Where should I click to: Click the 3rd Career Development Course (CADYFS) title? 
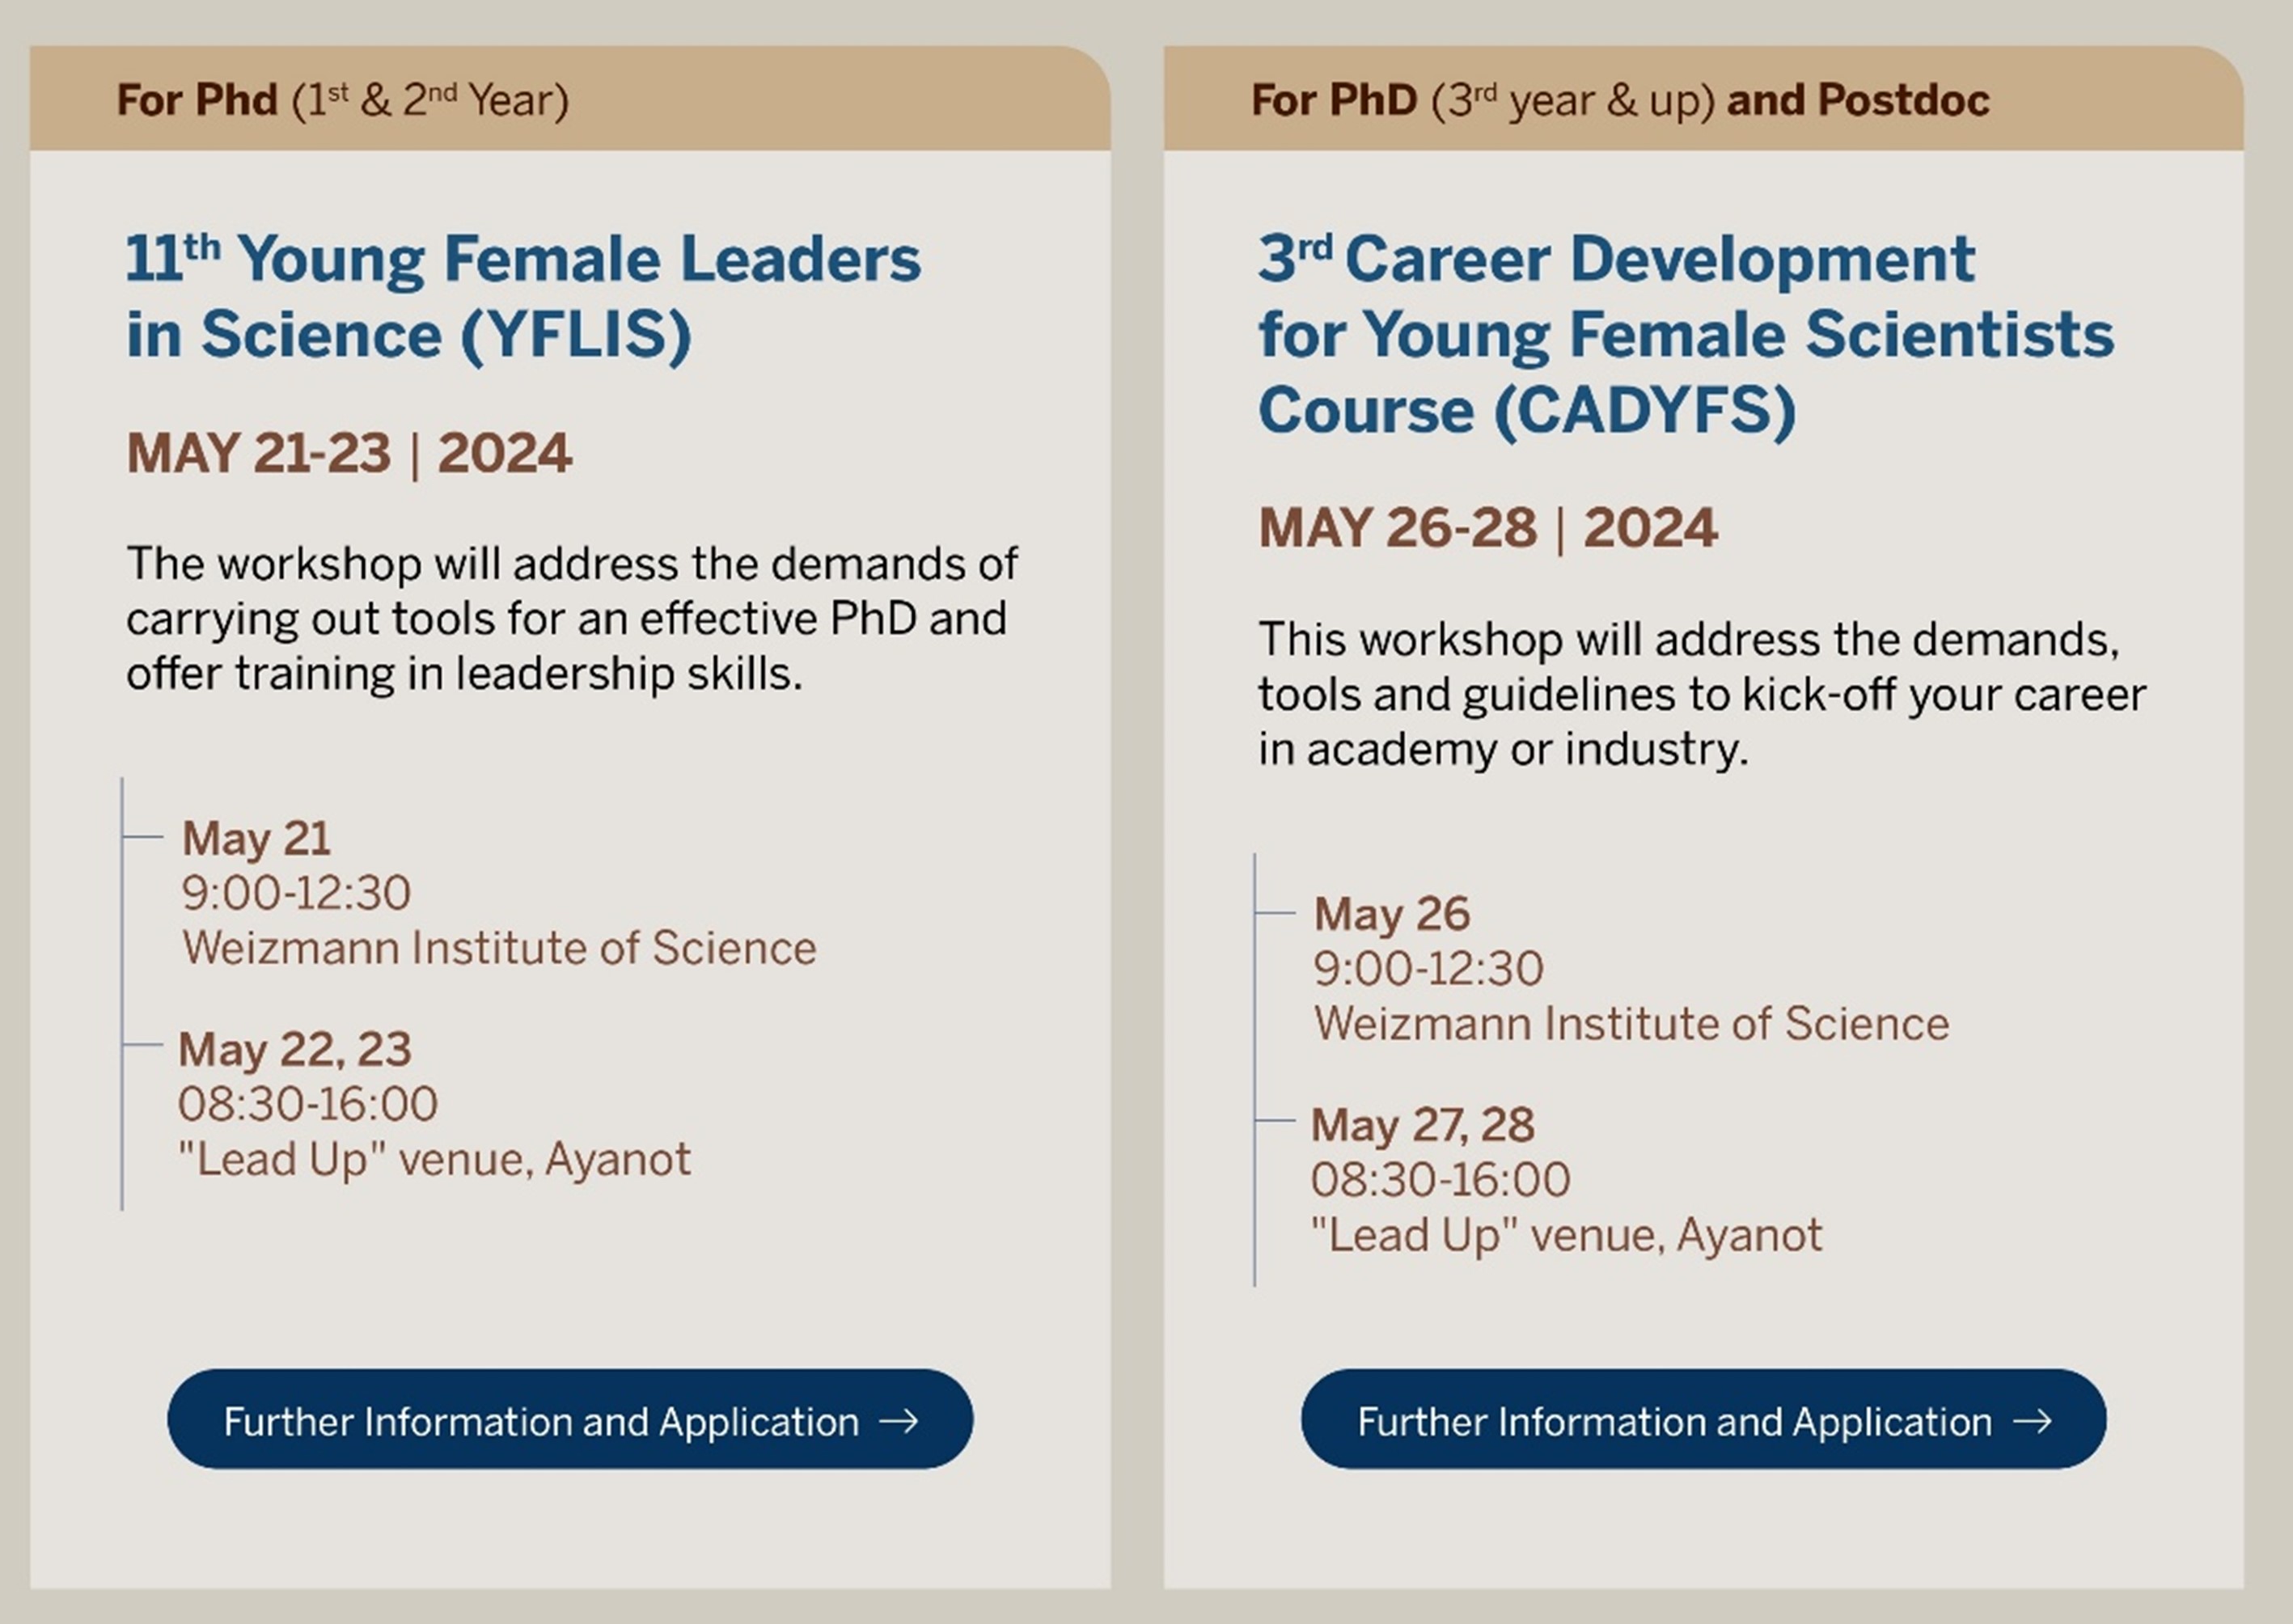(1686, 334)
